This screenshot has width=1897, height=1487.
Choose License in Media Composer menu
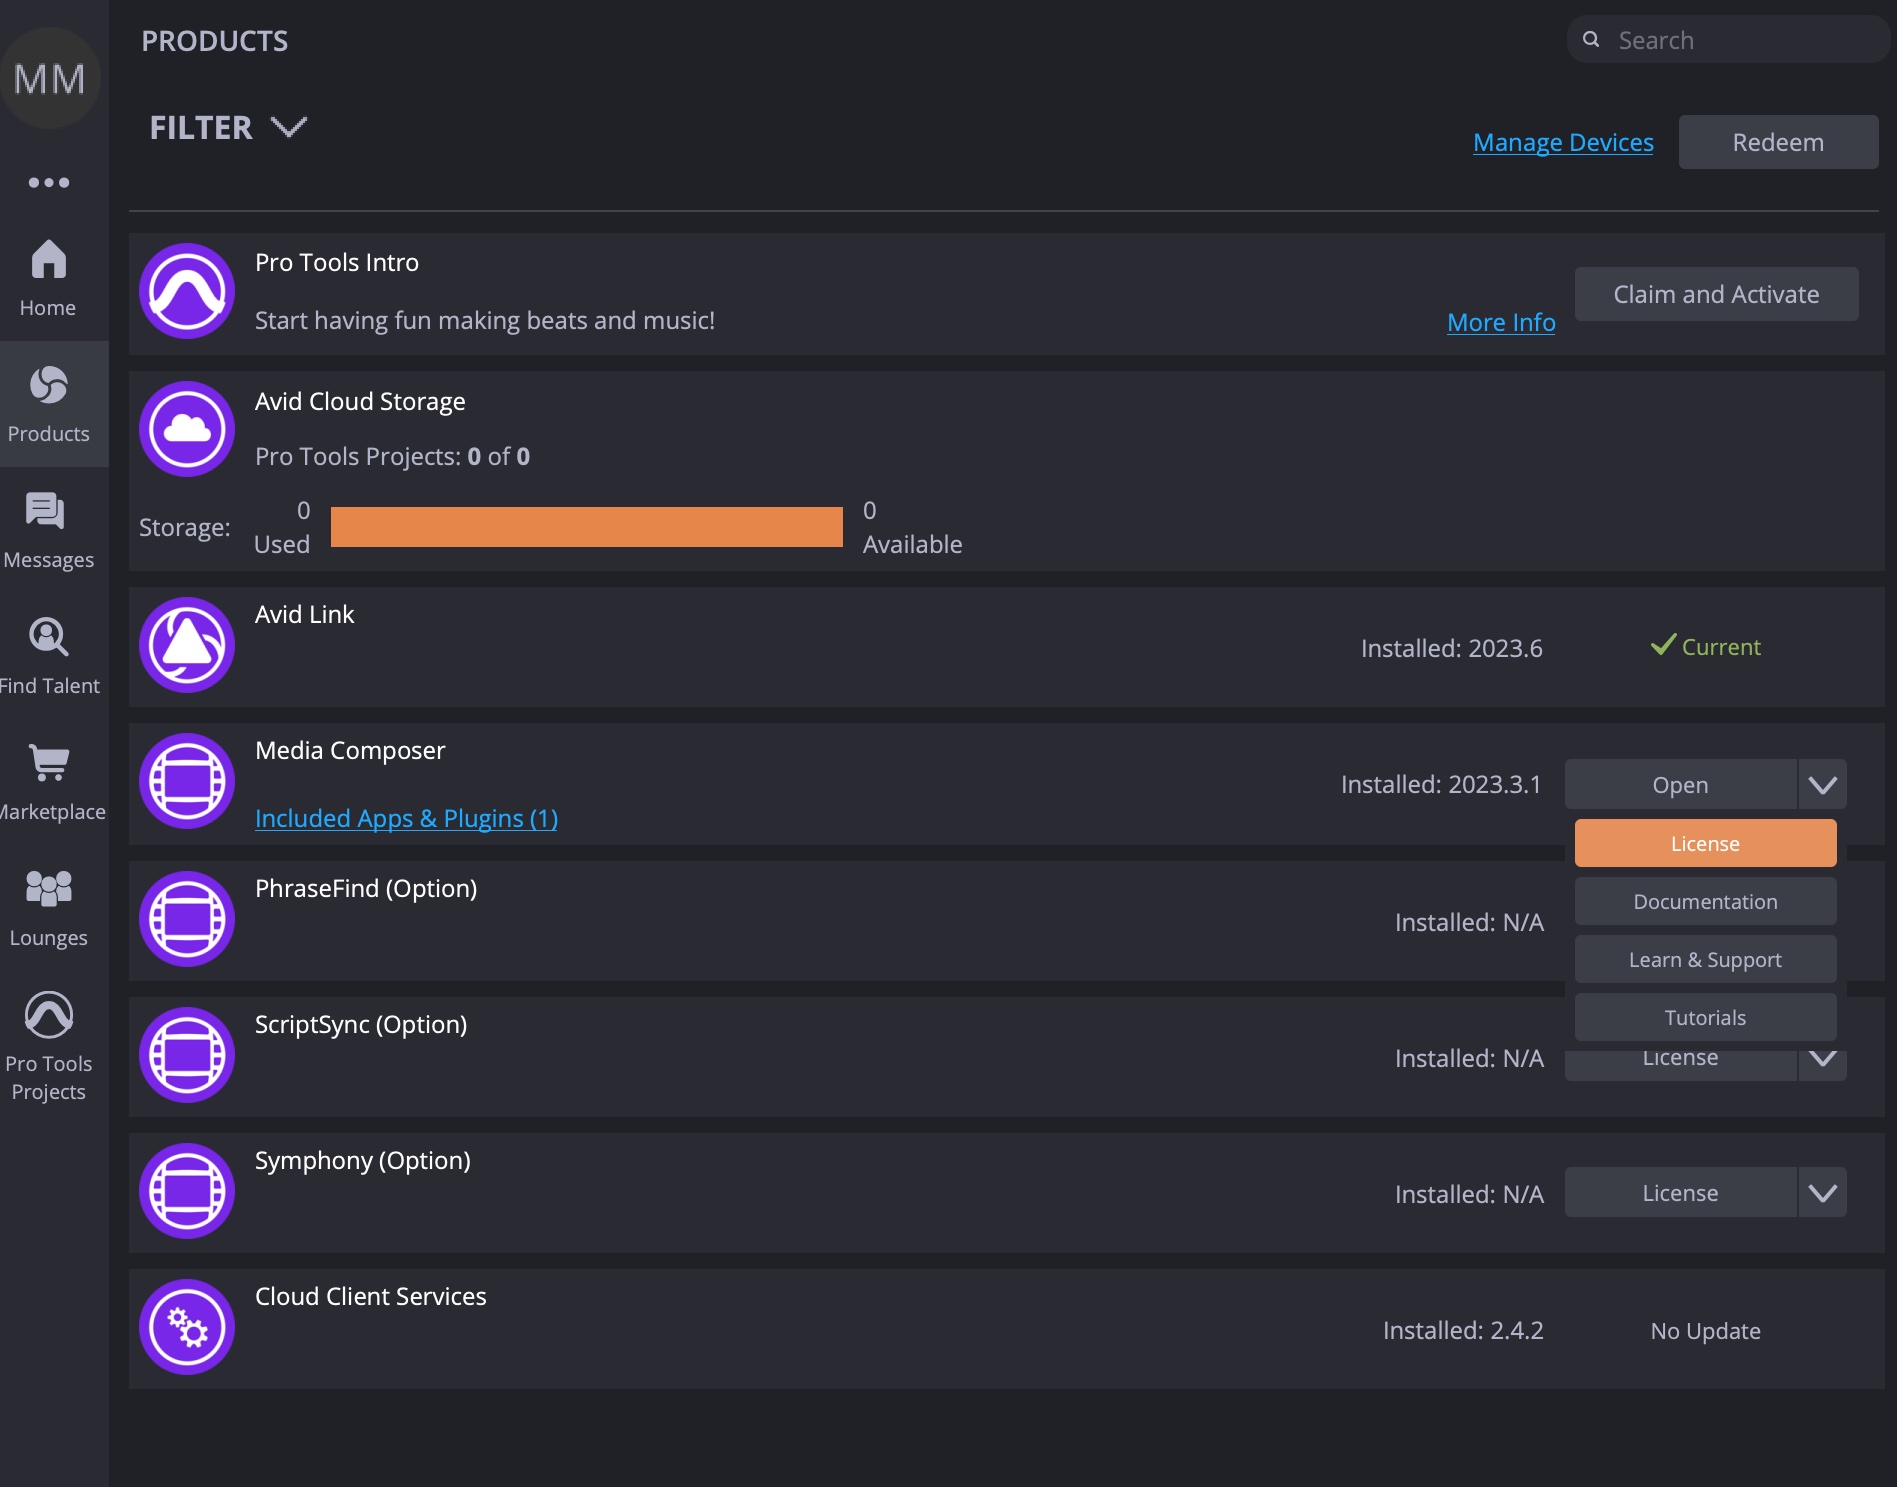tap(1705, 843)
